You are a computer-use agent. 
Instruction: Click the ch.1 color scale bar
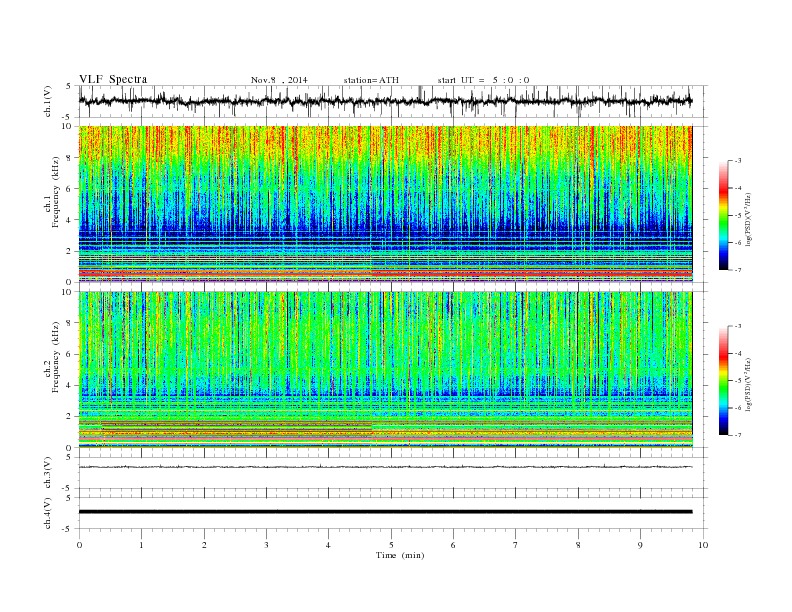point(724,215)
